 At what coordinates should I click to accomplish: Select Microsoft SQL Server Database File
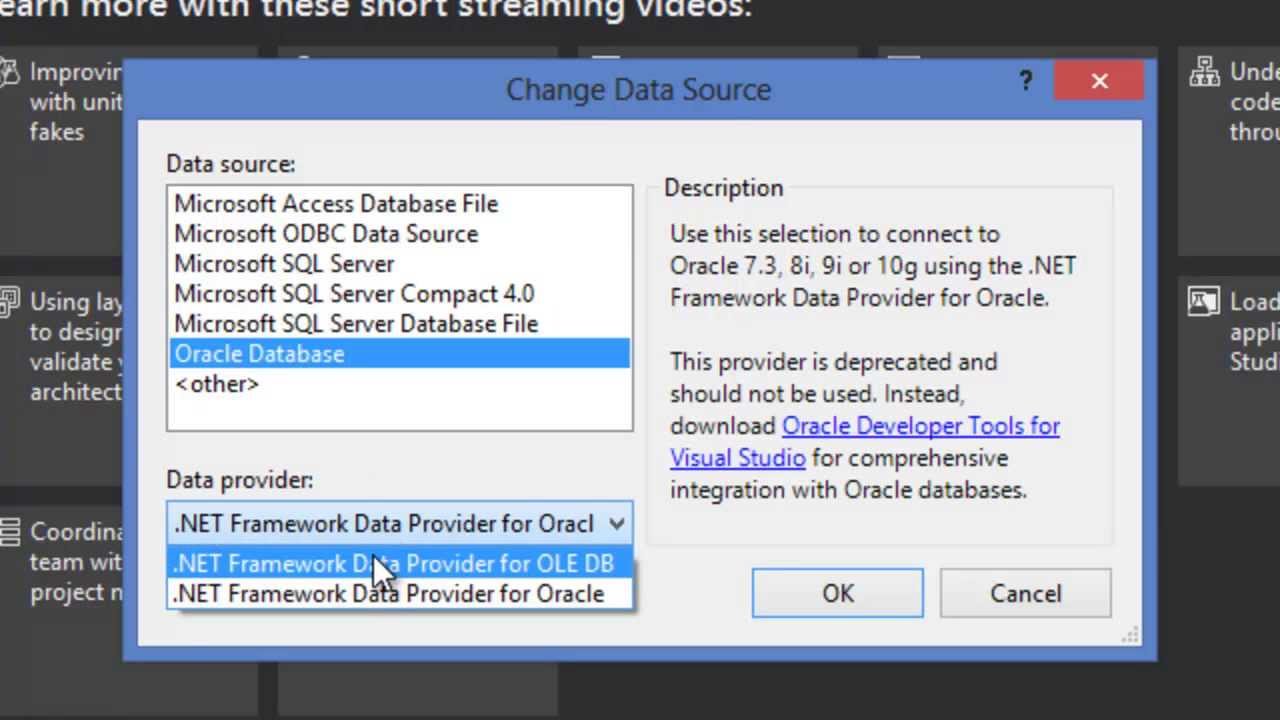click(356, 324)
